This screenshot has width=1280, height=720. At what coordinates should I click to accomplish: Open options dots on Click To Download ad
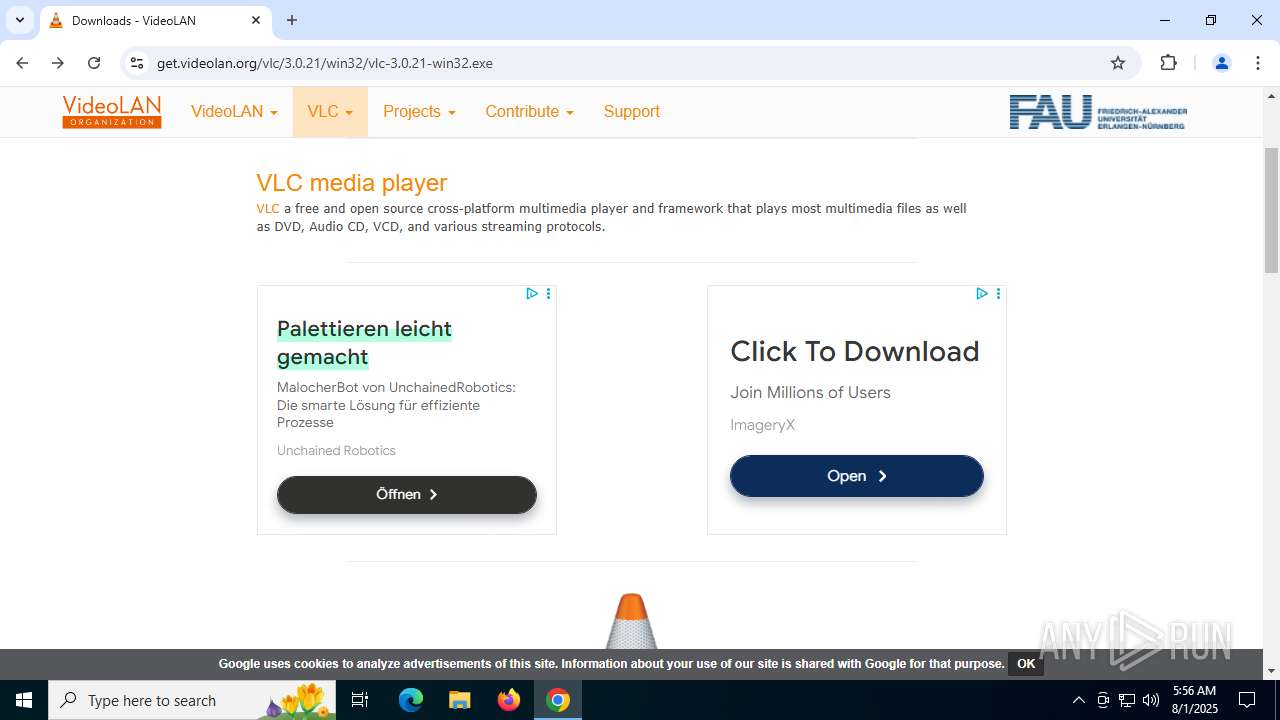click(998, 294)
